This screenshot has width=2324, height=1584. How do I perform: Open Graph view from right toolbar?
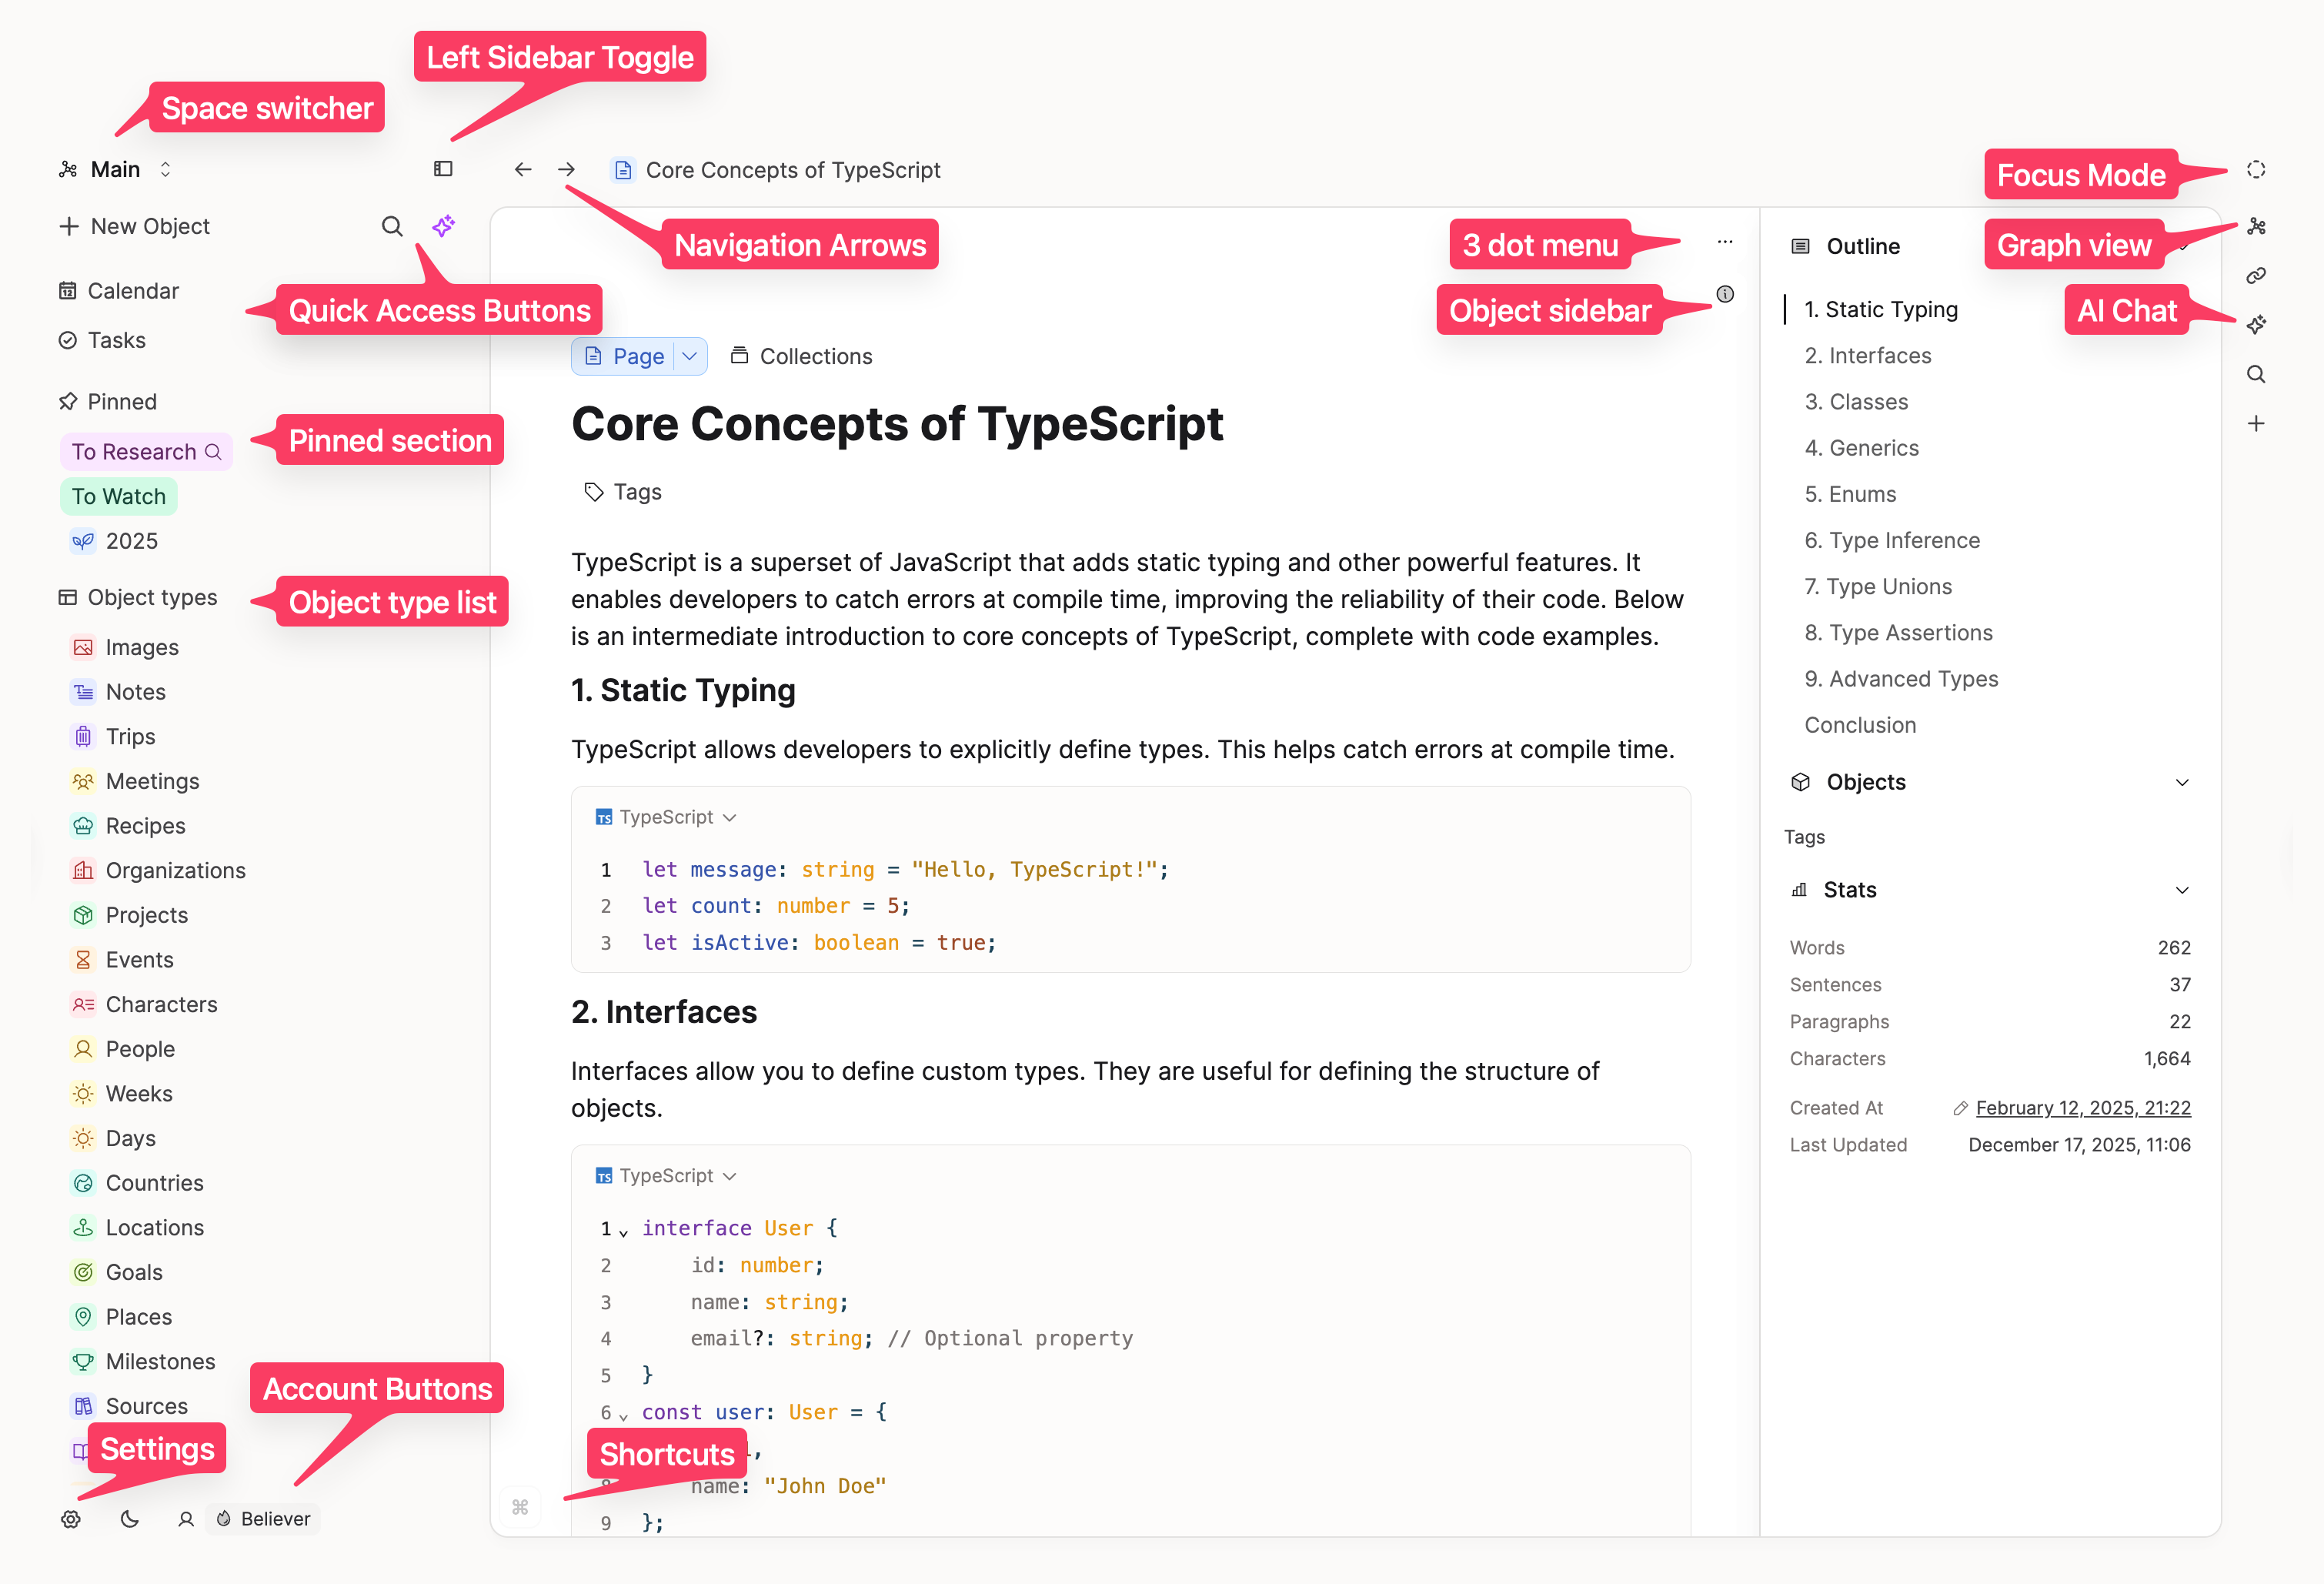tap(2256, 226)
